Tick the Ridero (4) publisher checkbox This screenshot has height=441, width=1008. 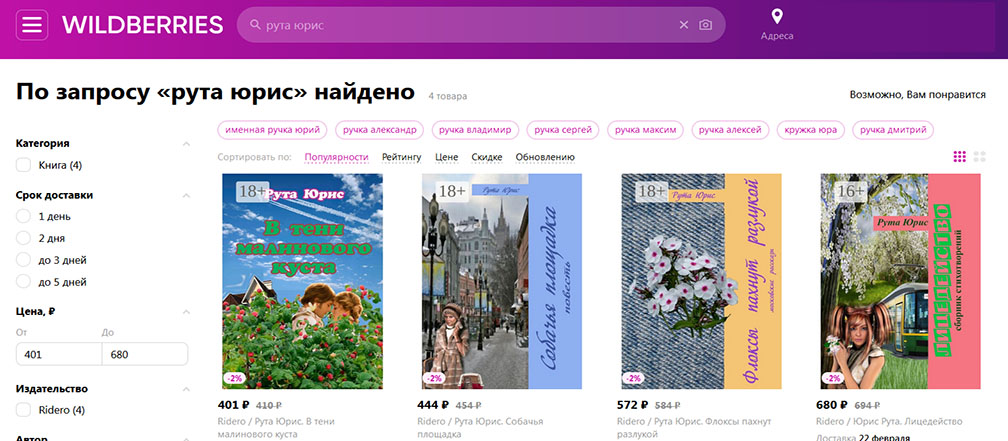[x=24, y=410]
